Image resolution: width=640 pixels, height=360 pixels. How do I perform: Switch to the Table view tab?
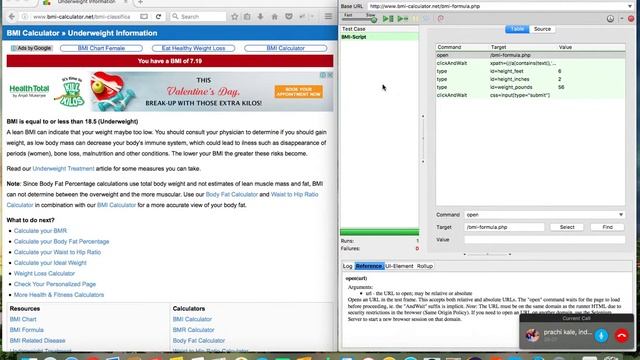tap(517, 29)
